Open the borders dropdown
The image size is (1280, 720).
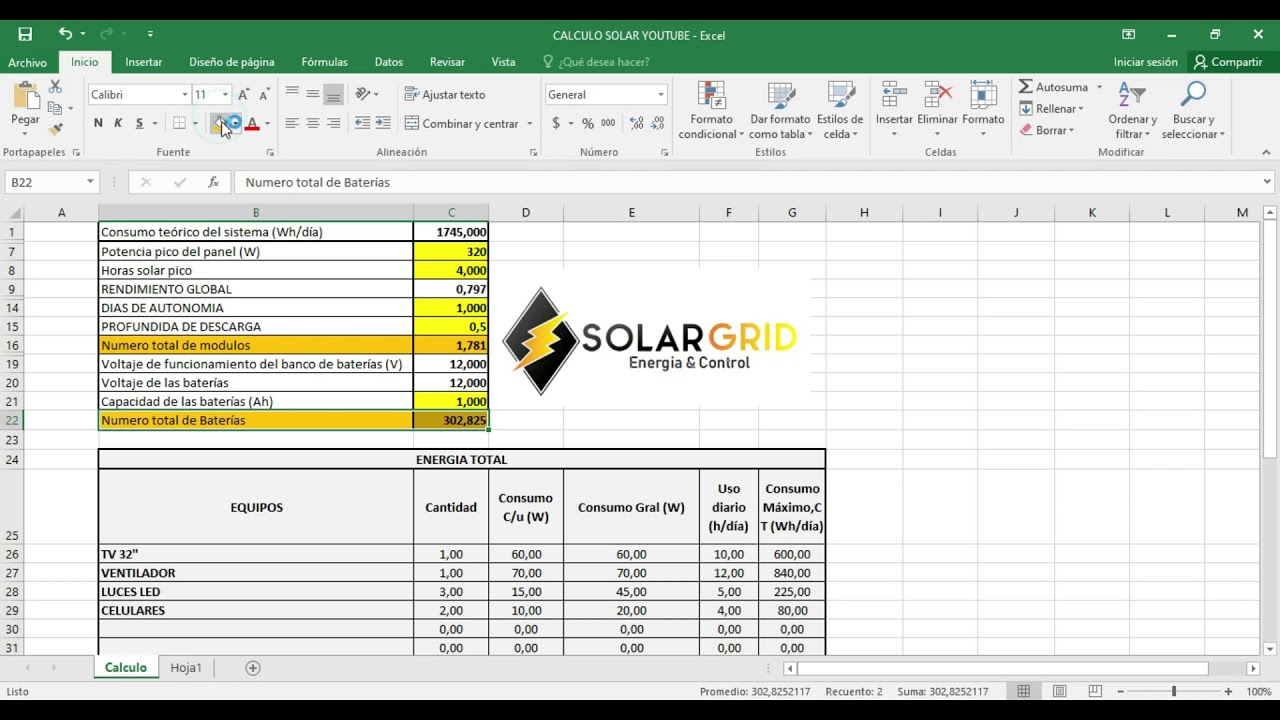194,123
